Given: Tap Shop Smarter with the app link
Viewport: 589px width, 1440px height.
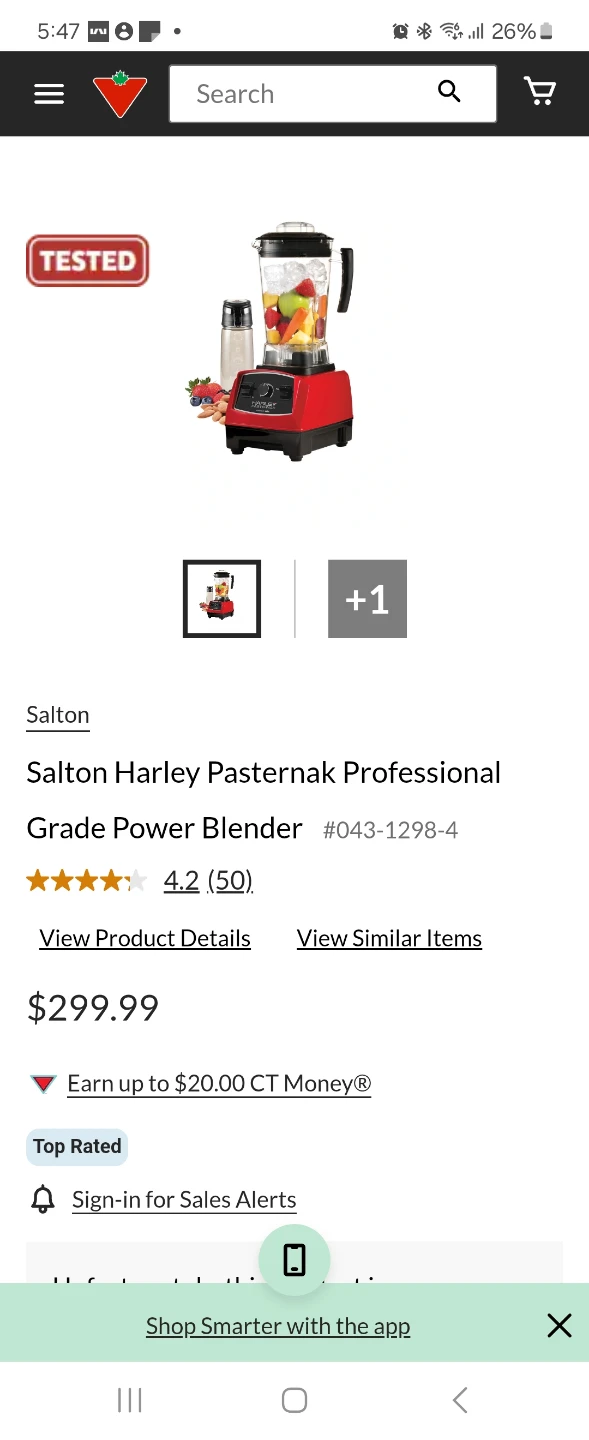Looking at the screenshot, I should coord(278,1326).
